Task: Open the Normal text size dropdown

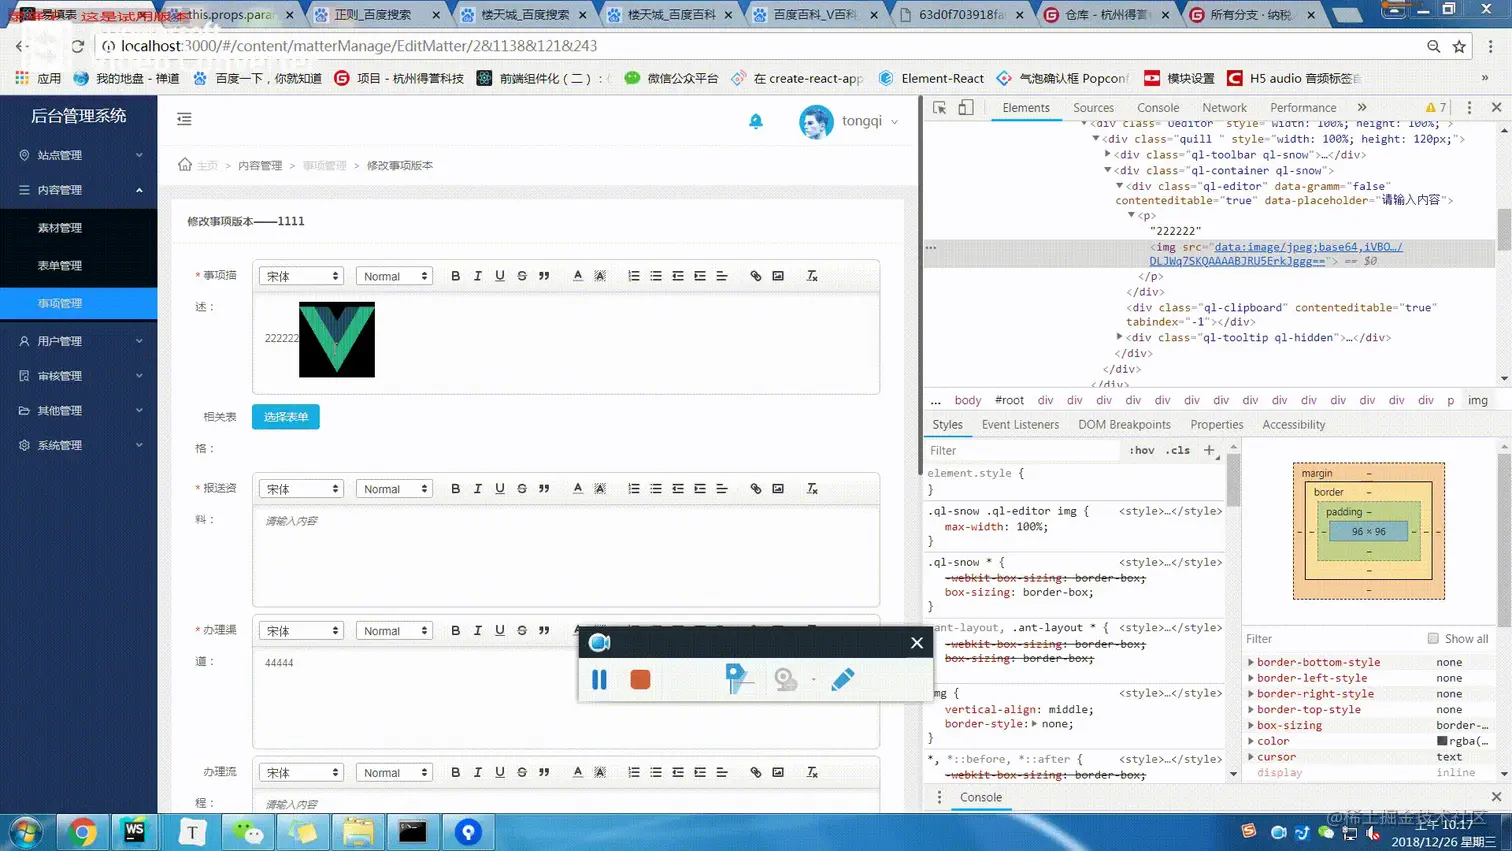Action: tap(394, 275)
